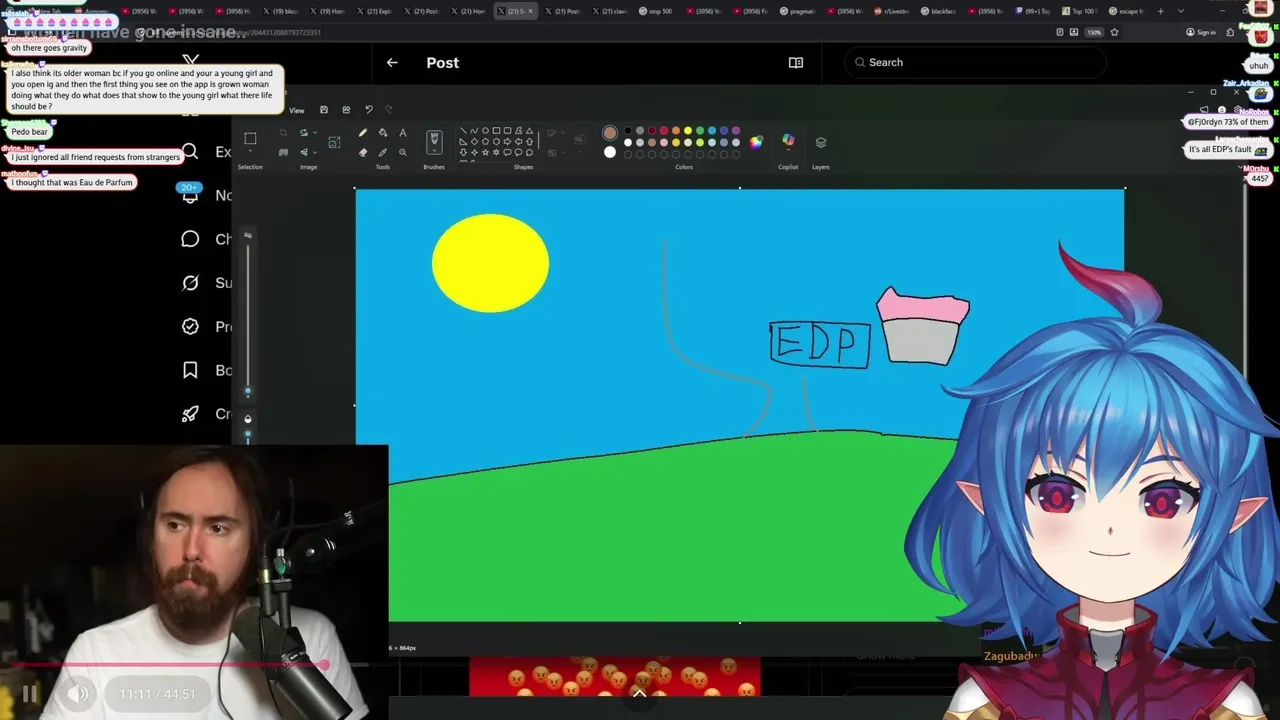
Task: Go back with the Post arrow
Action: tap(392, 62)
